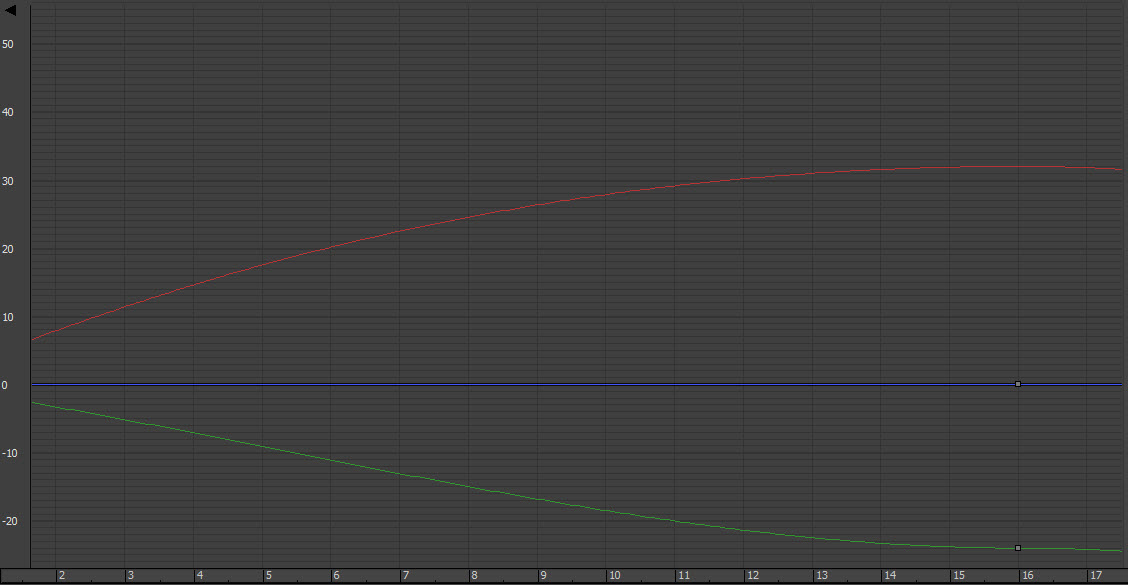Click frame 2 on the time ruler
The width and height of the screenshot is (1128, 585).
coord(62,576)
